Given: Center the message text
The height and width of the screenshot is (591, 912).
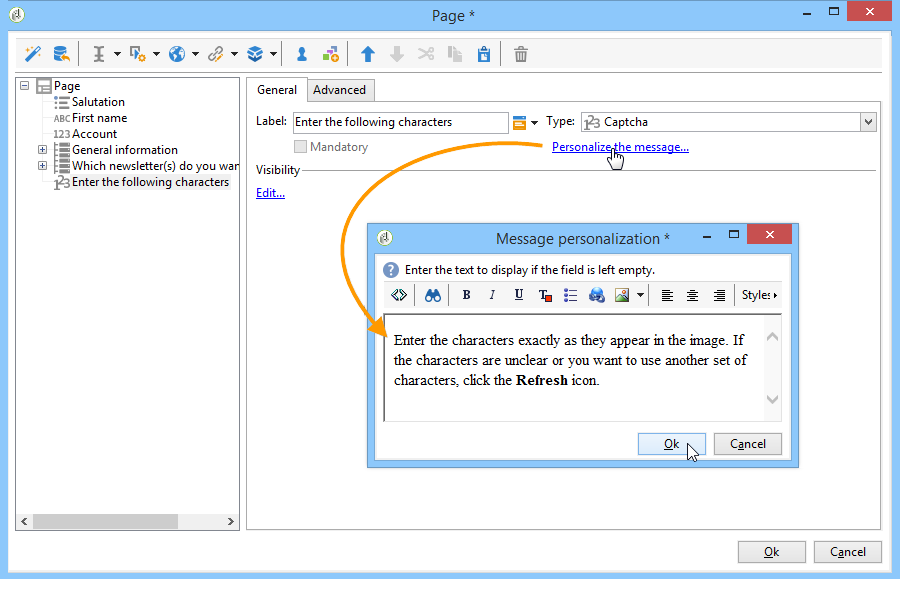Looking at the screenshot, I should tap(692, 296).
